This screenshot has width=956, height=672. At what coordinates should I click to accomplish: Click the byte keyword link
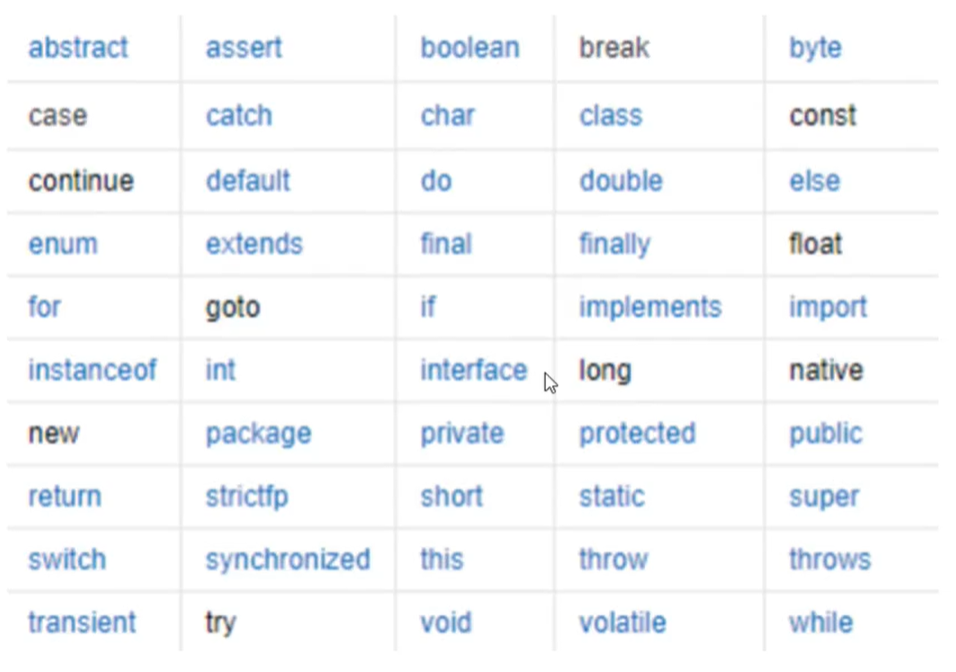815,49
